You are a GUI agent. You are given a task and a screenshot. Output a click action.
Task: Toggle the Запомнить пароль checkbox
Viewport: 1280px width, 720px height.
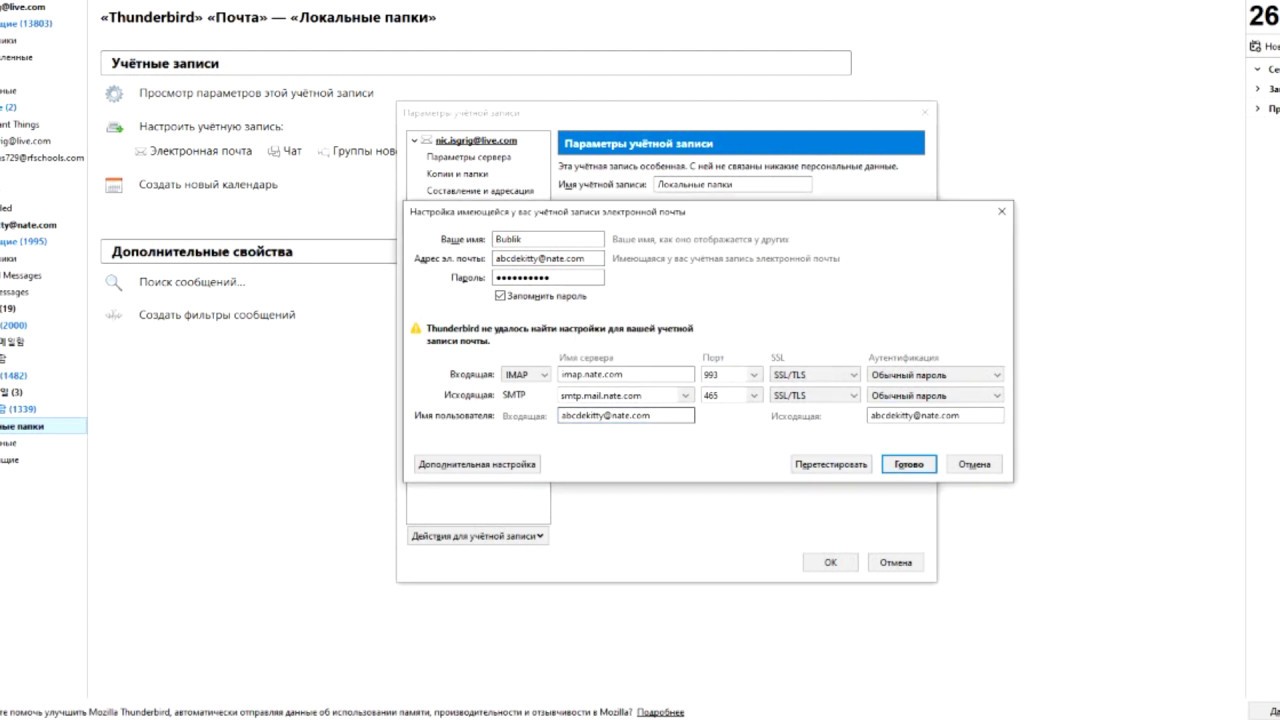[500, 296]
